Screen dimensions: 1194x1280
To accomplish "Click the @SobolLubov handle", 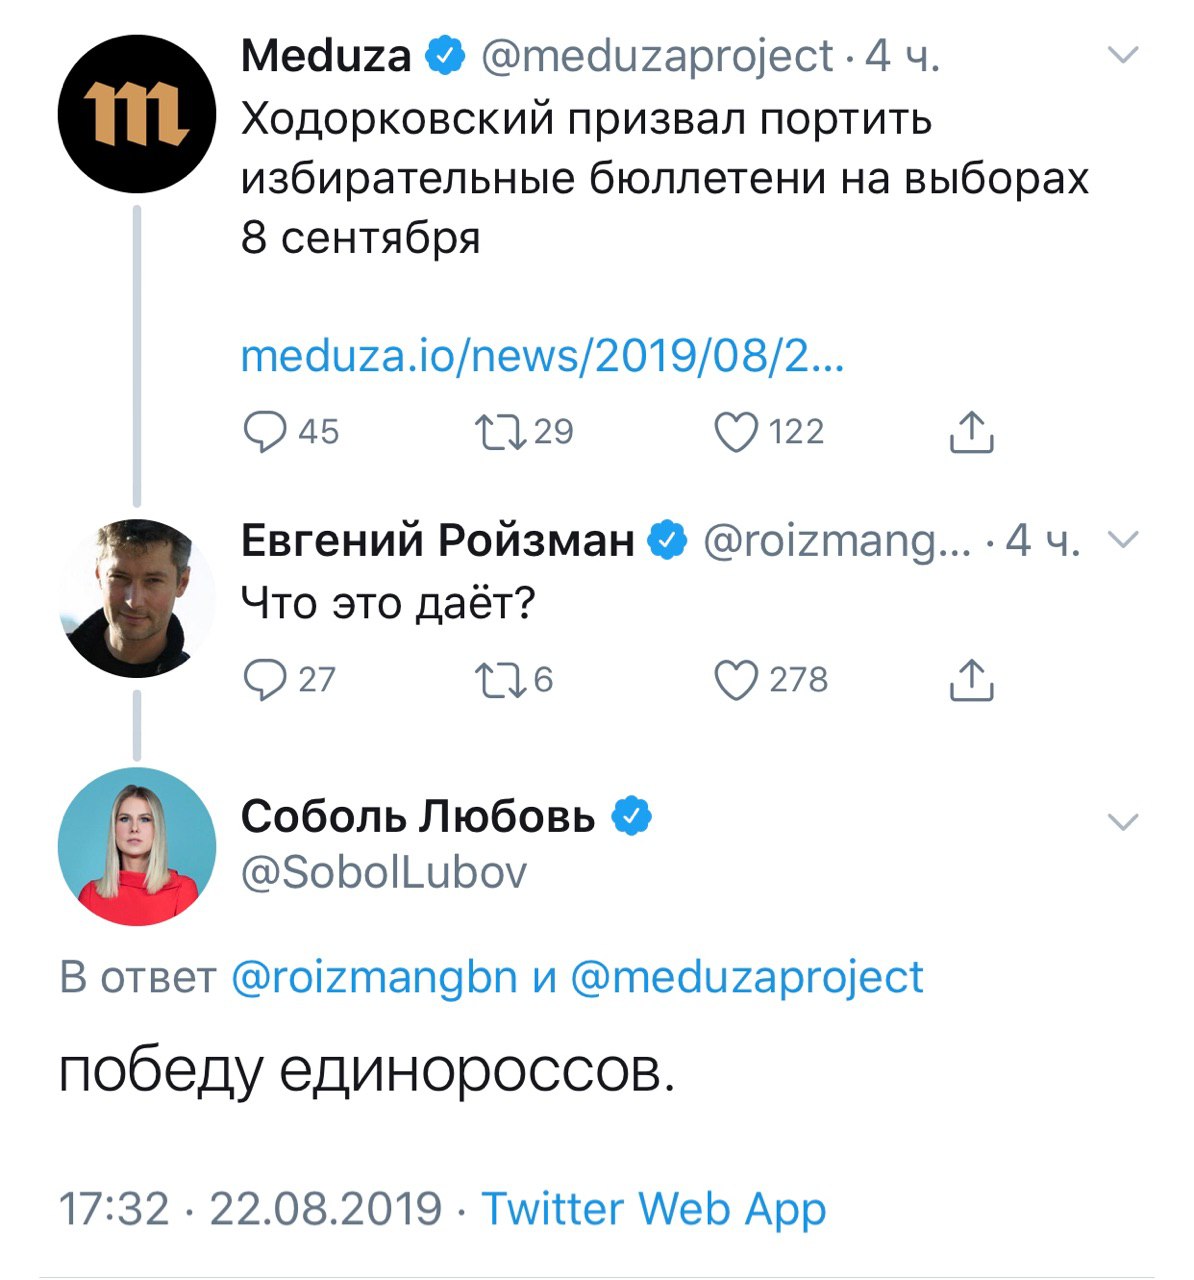I will click(x=384, y=872).
